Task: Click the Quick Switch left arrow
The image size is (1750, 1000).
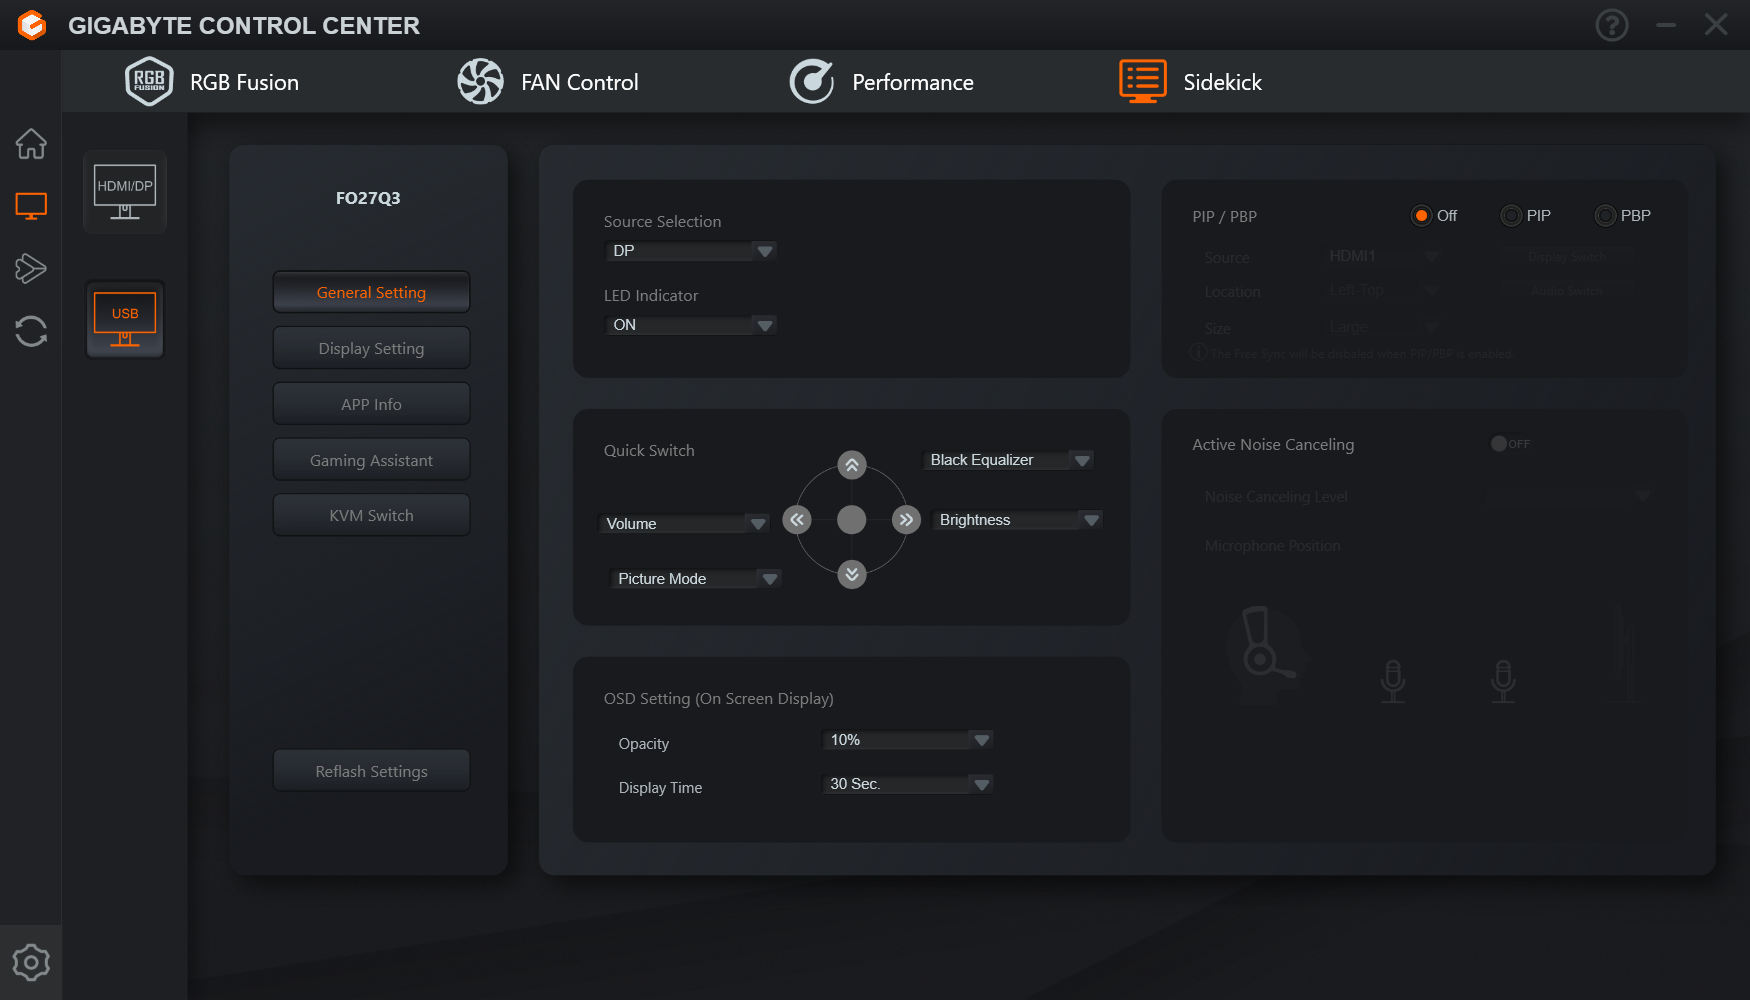Action: click(x=797, y=520)
